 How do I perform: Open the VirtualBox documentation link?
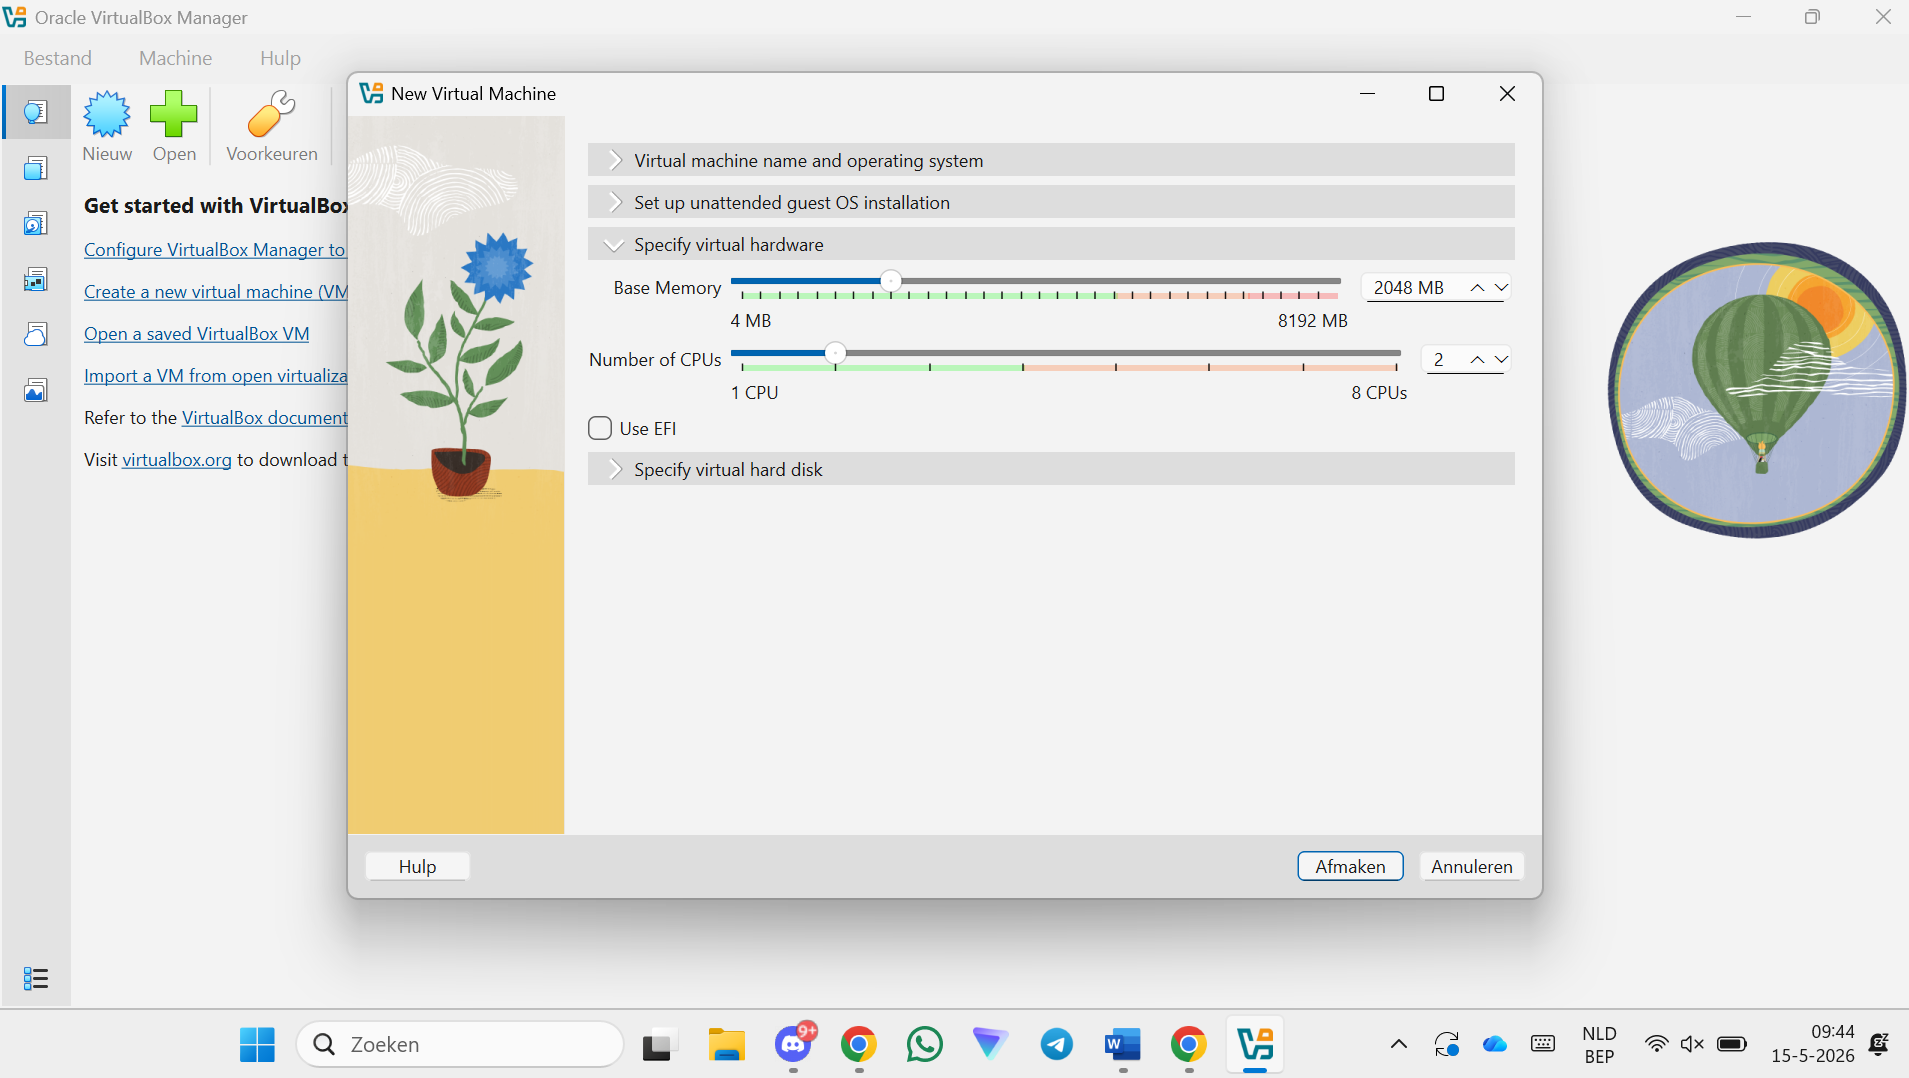pyautogui.click(x=265, y=417)
